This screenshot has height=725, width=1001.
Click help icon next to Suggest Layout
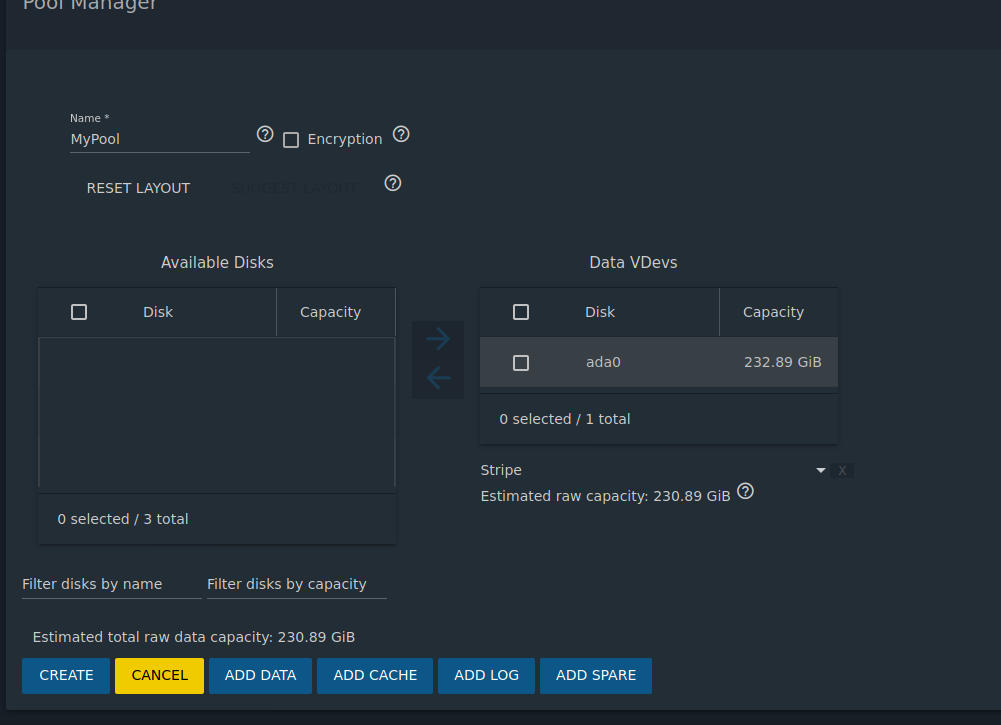[x=393, y=183]
